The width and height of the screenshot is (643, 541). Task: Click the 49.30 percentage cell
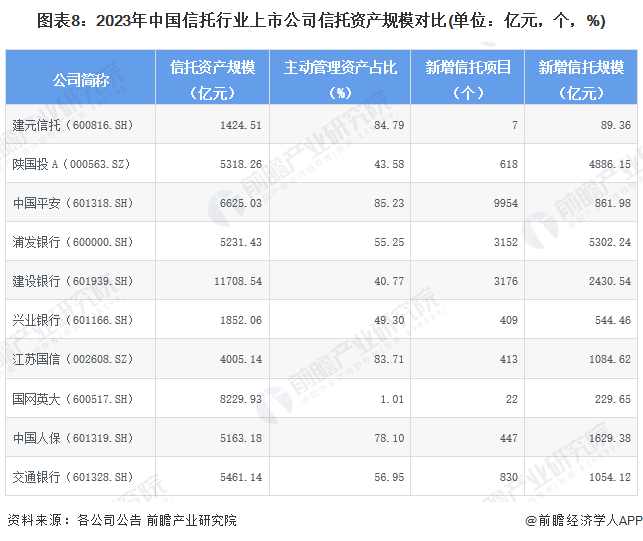click(389, 320)
